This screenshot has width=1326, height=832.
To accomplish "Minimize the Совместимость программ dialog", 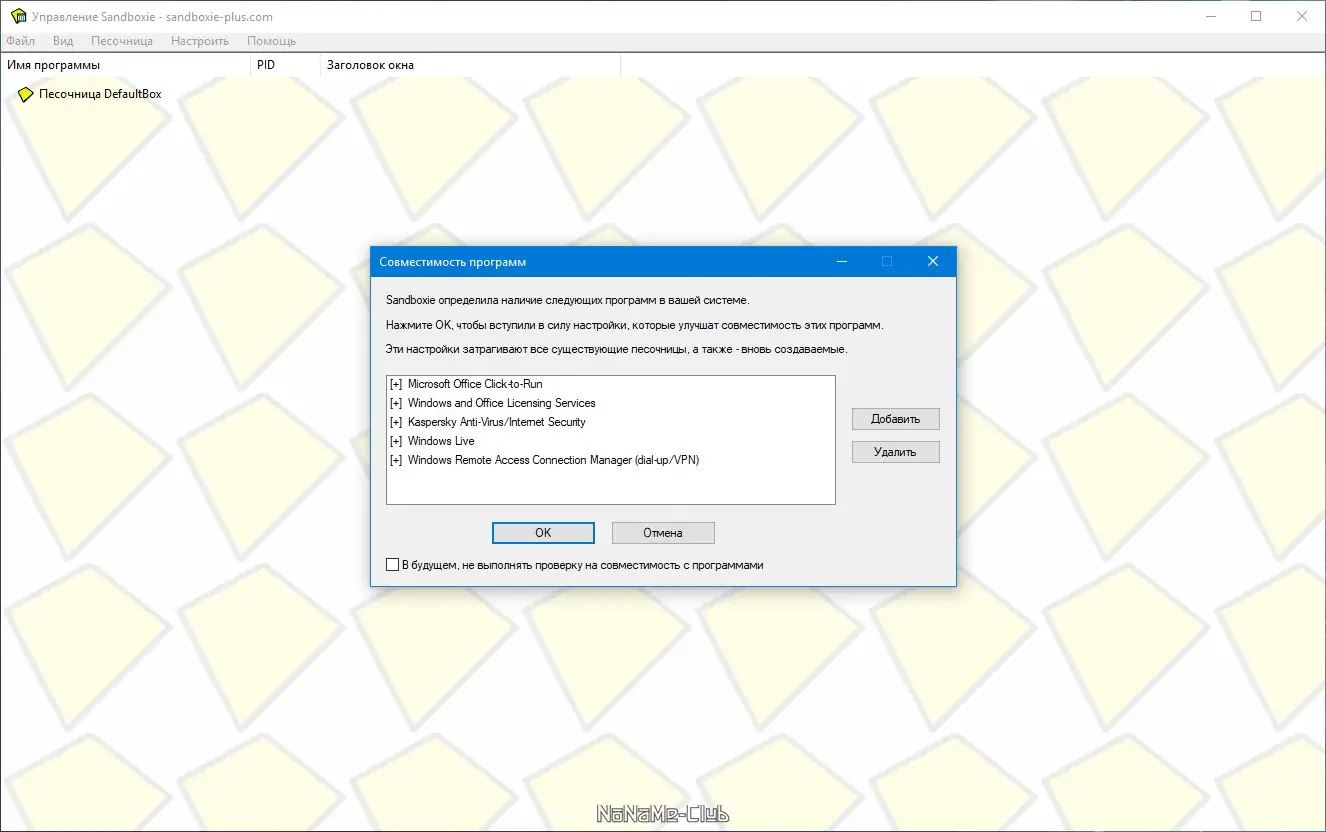I will (842, 262).
